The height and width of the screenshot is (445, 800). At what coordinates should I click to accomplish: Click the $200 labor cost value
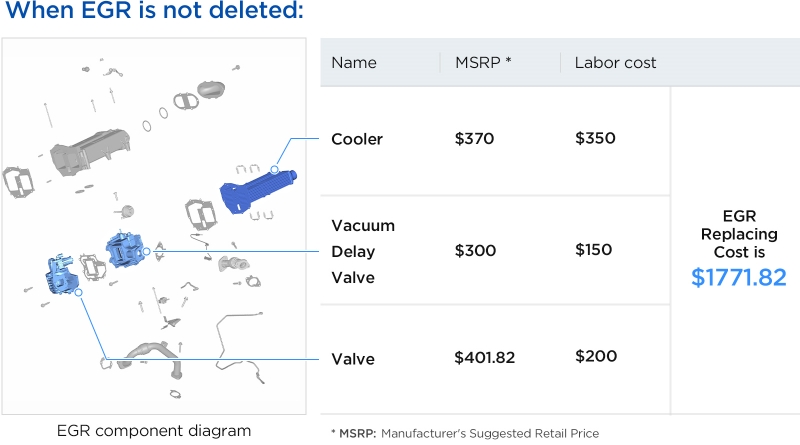[x=596, y=356]
